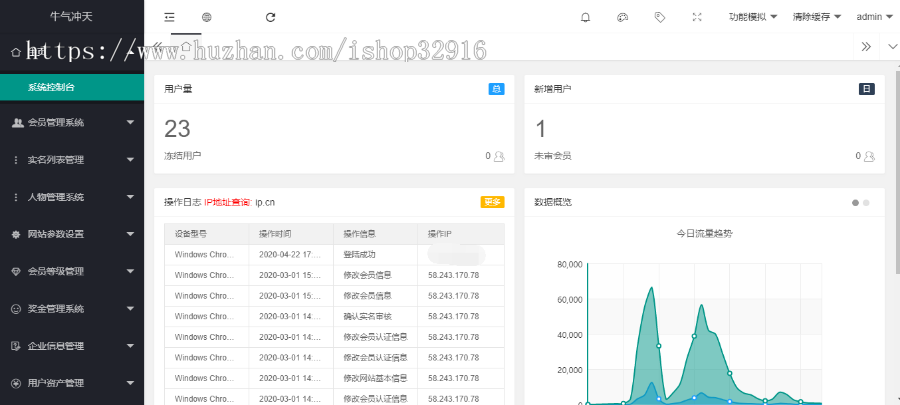This screenshot has height=405, width=900.
Task: Select first carousel dot in 数据概览
Action: click(x=855, y=203)
